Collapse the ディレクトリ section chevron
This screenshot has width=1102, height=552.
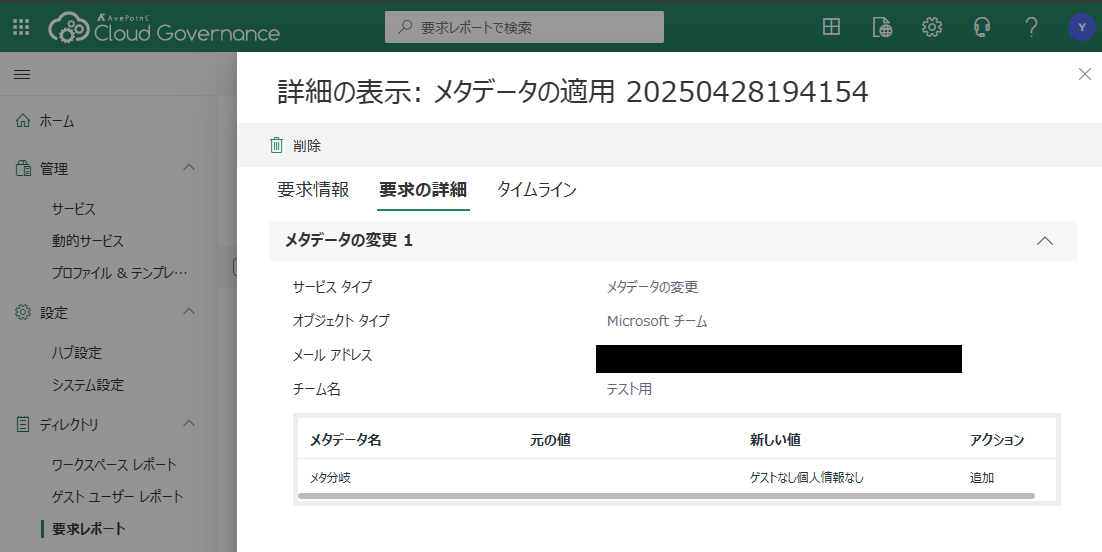pyautogui.click(x=188, y=424)
